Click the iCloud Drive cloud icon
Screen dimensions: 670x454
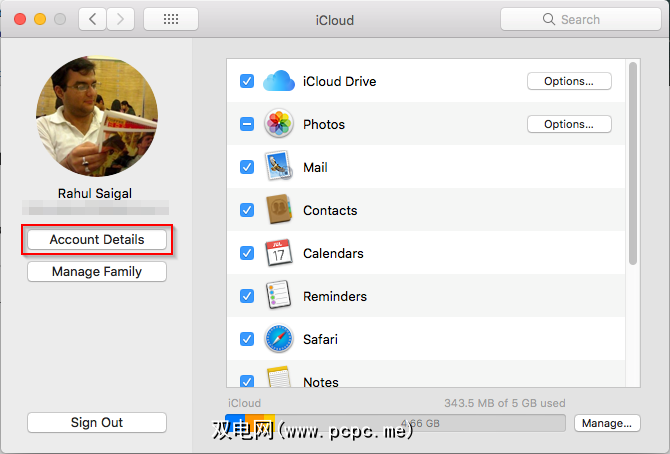(279, 81)
